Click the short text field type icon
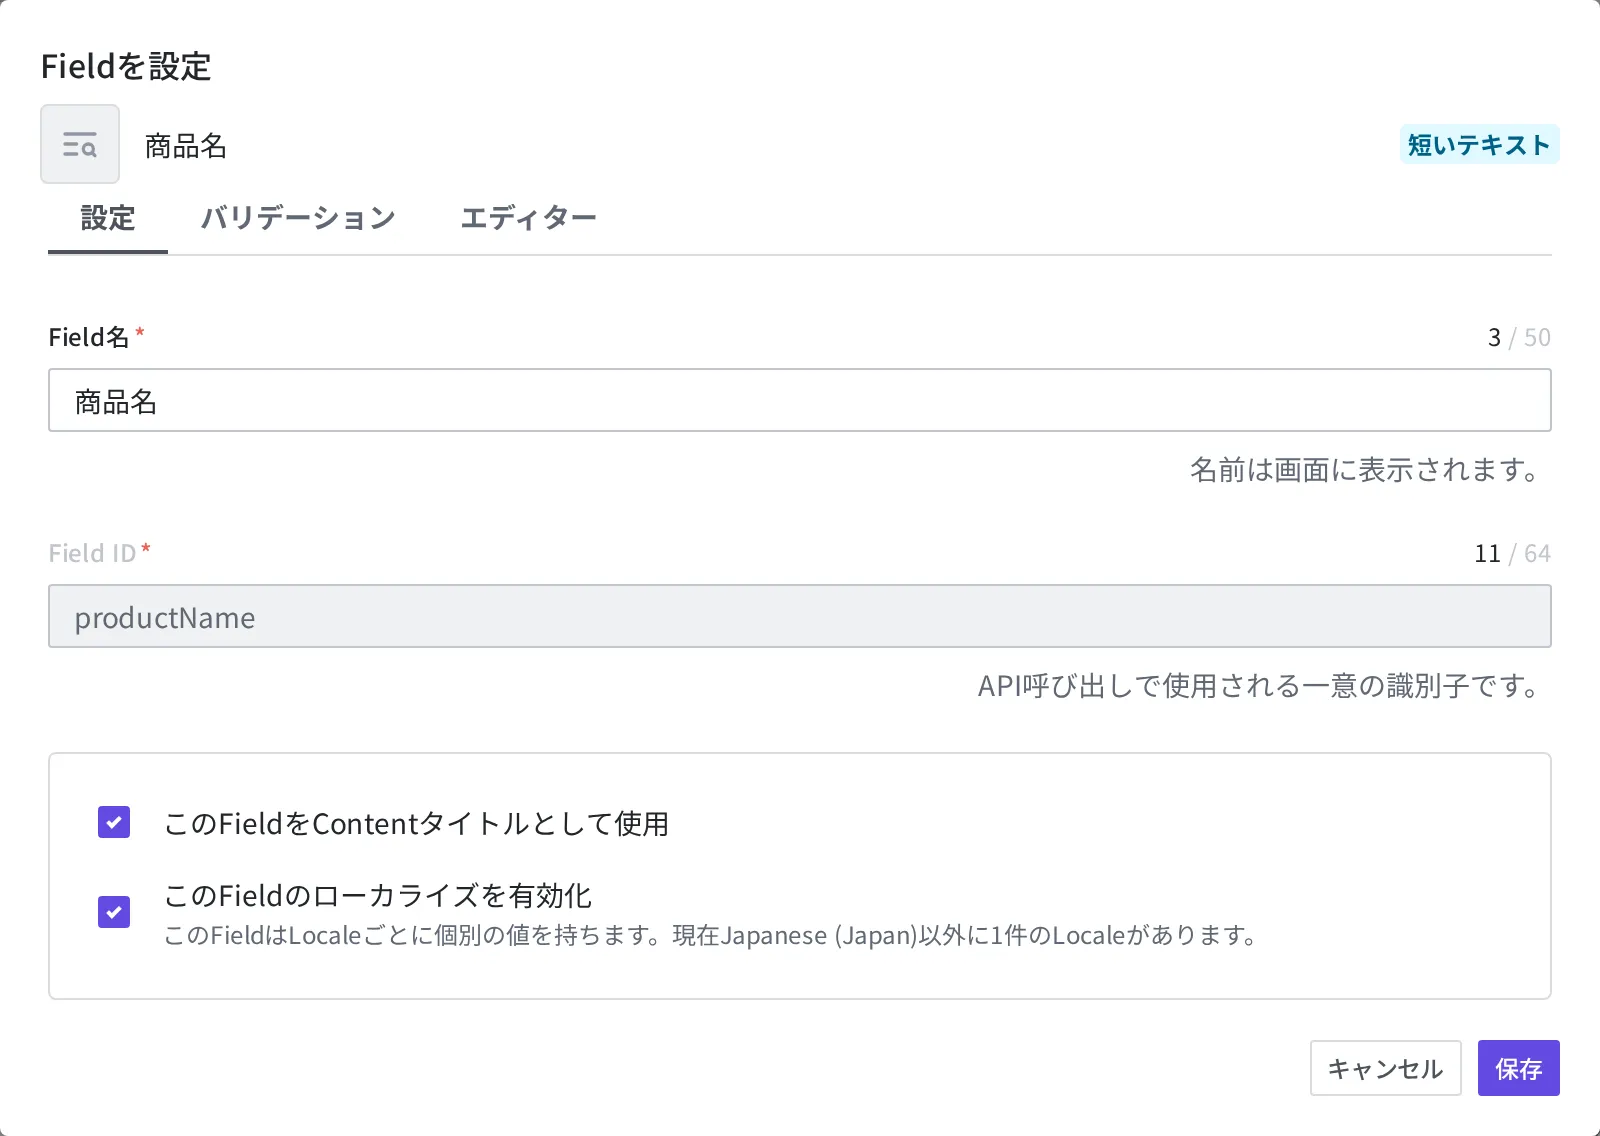1600x1136 pixels. pos(80,144)
